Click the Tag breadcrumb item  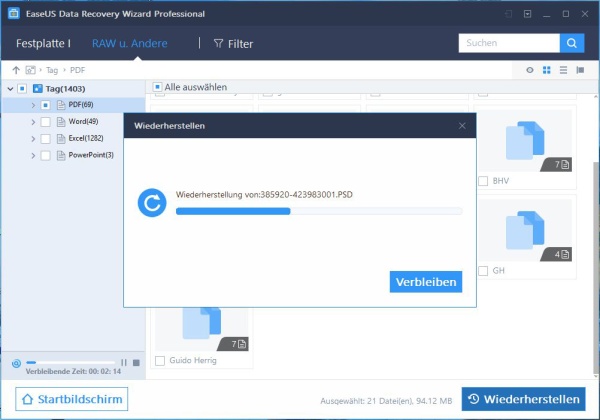point(52,70)
